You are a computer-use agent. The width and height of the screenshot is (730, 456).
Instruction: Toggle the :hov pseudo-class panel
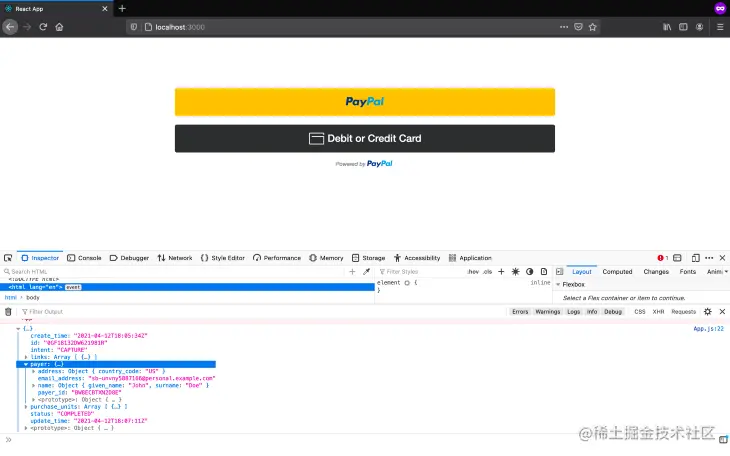coord(473,272)
